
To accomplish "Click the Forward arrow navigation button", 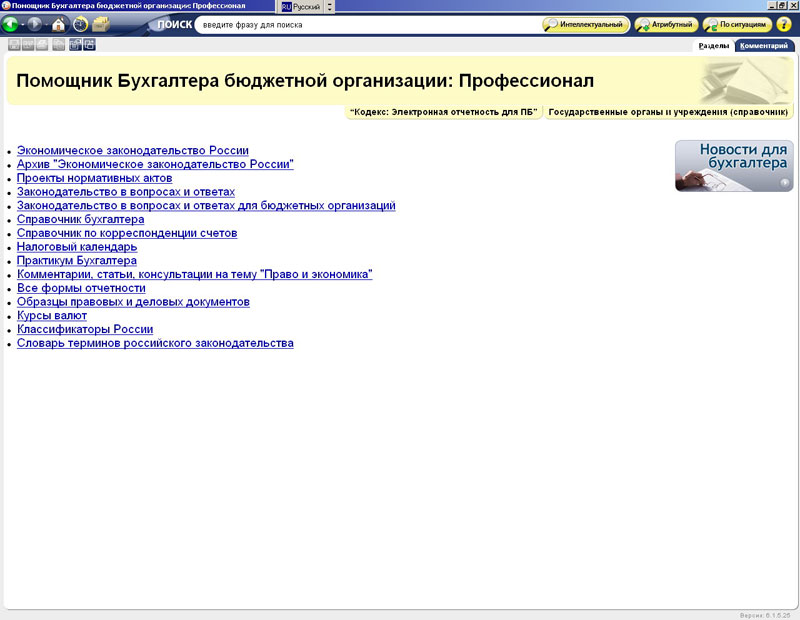I will pos(36,24).
